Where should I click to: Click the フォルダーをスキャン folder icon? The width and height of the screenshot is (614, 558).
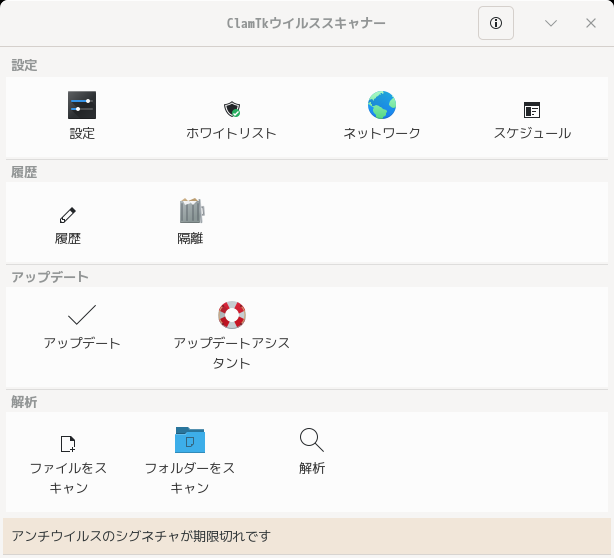[x=190, y=440]
